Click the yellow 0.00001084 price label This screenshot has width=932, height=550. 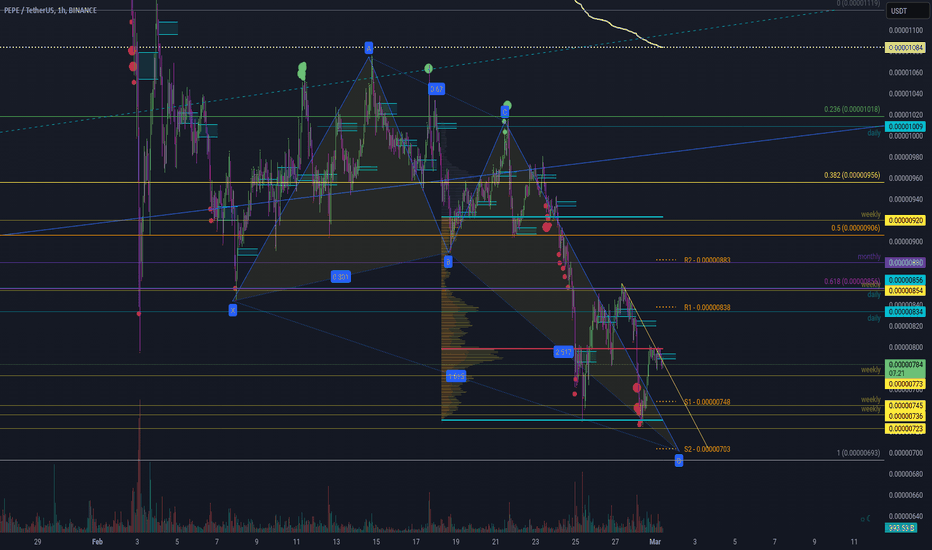[x=905, y=48]
